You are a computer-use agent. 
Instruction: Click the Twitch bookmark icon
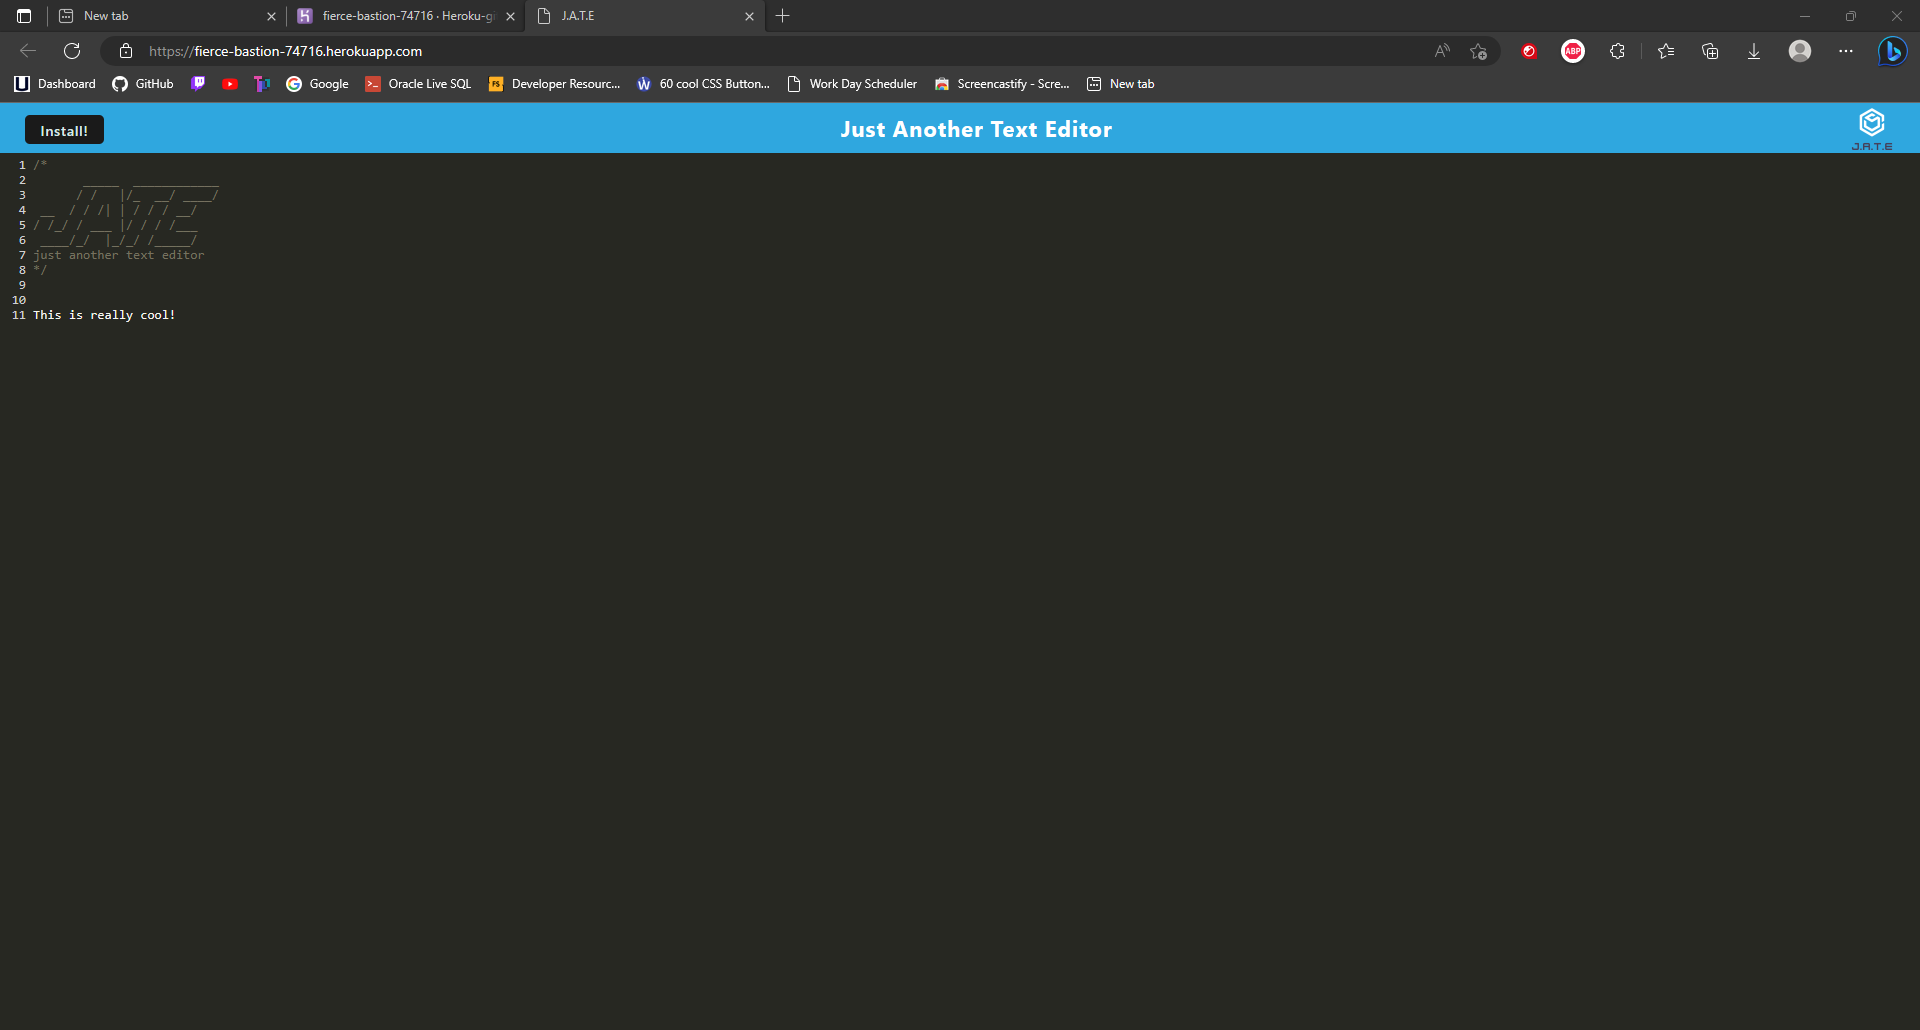pos(197,84)
